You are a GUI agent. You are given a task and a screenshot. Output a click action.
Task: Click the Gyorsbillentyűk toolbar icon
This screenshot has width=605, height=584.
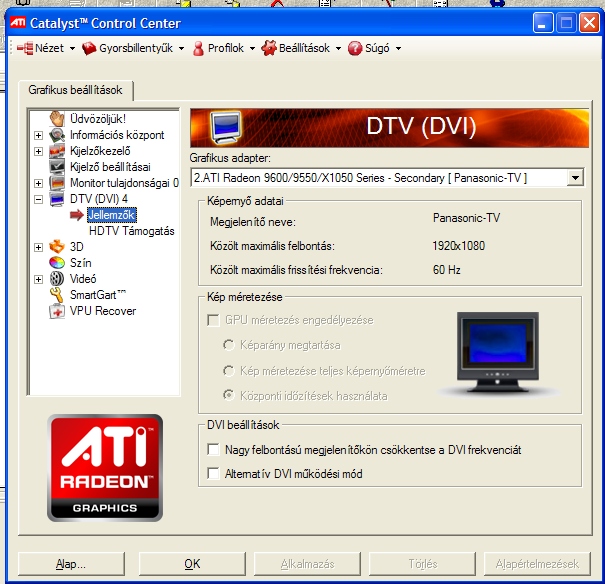(x=89, y=48)
